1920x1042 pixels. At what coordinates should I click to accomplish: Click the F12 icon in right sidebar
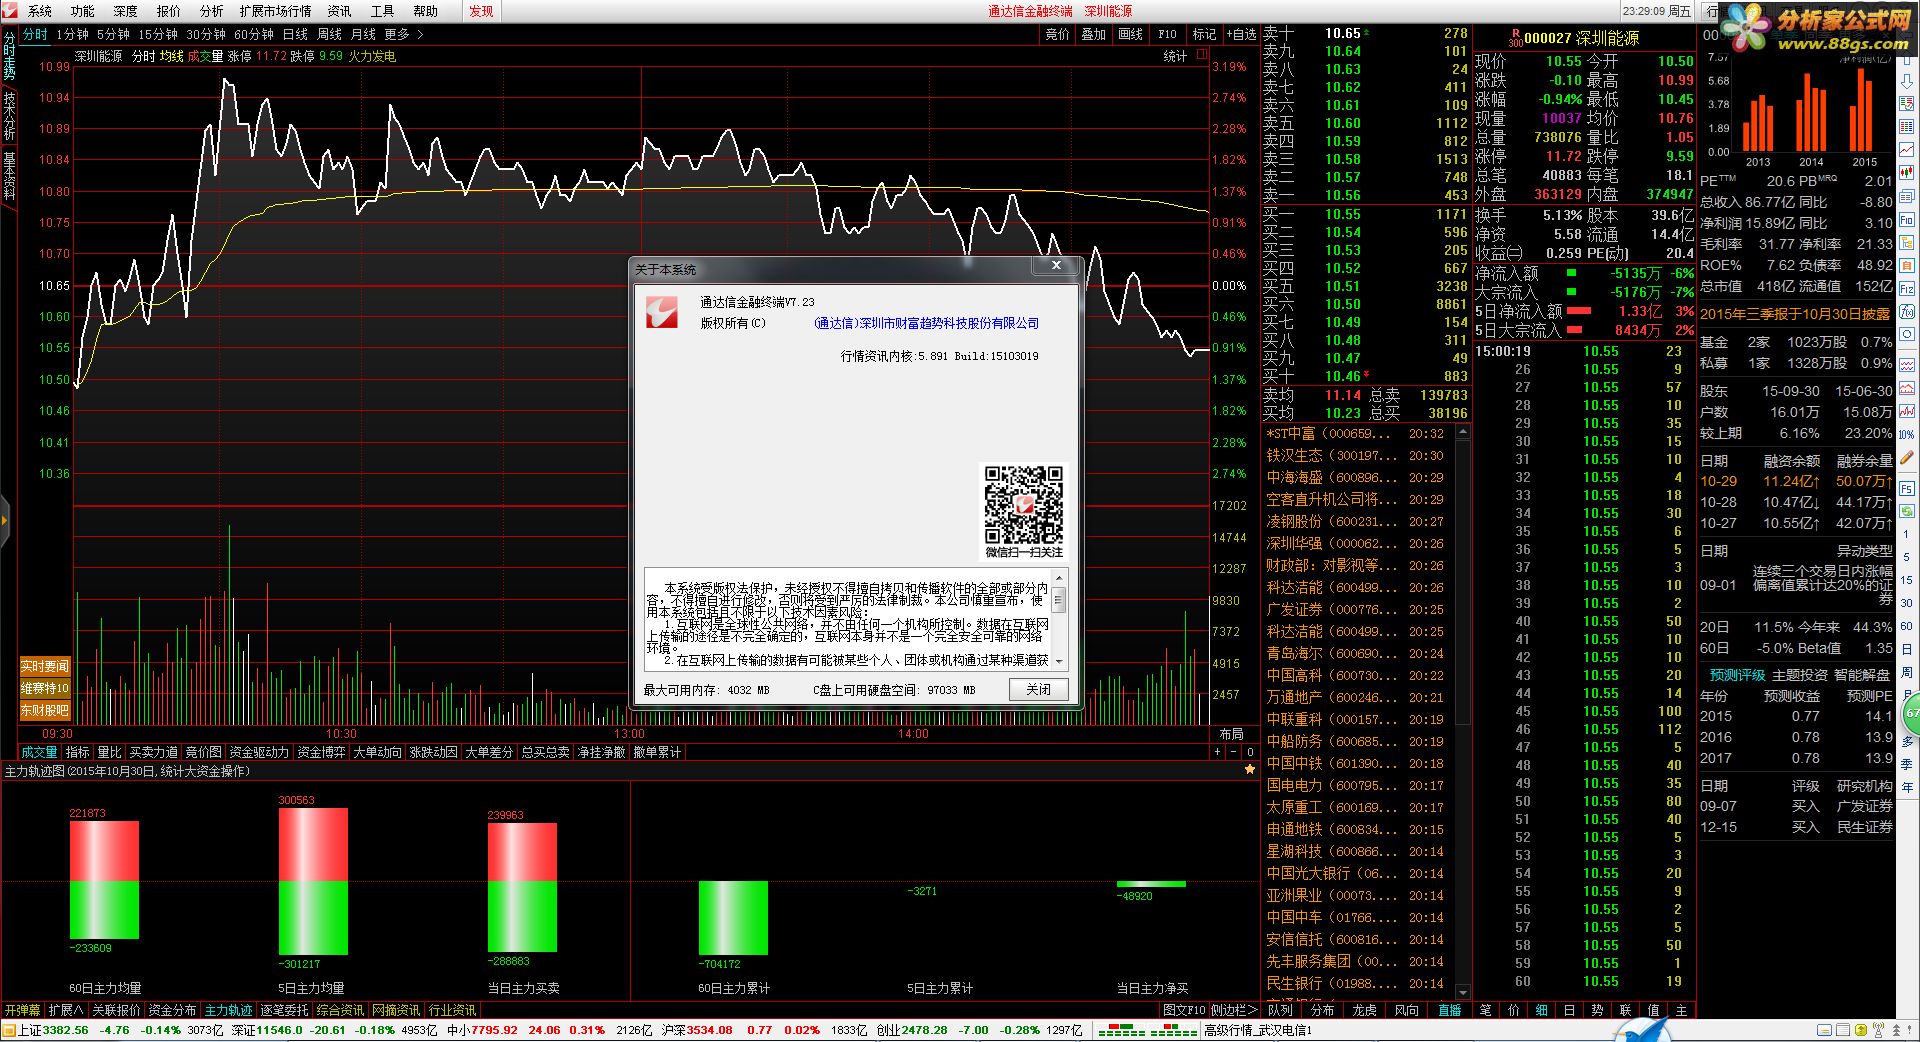coord(1907,288)
